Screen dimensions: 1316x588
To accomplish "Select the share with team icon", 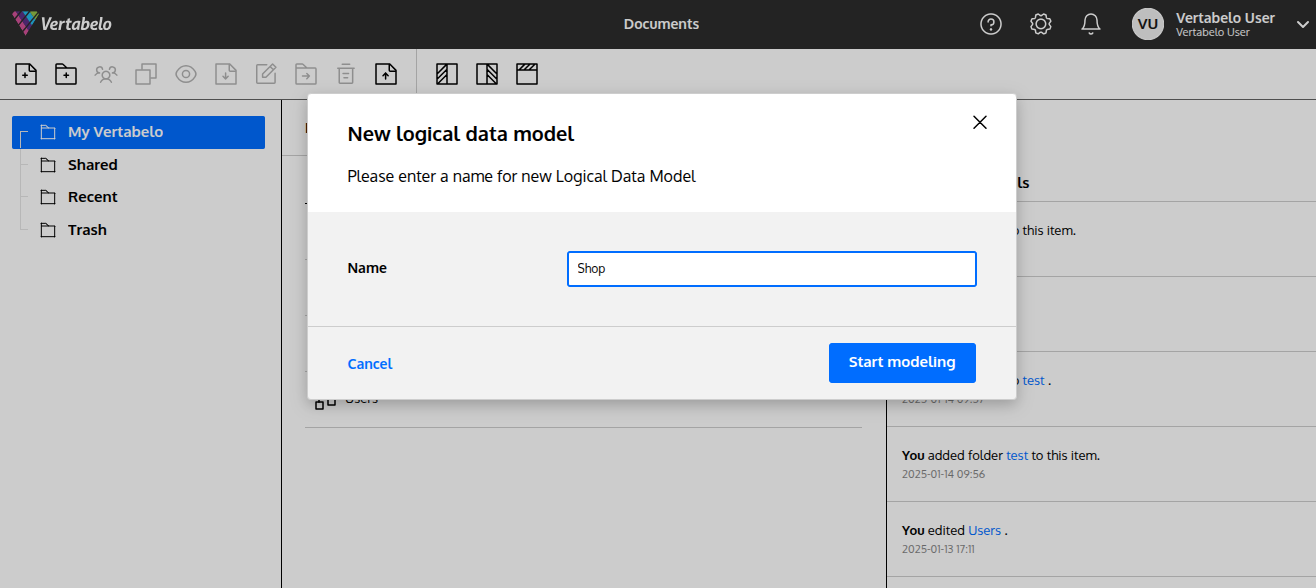I will pos(106,73).
